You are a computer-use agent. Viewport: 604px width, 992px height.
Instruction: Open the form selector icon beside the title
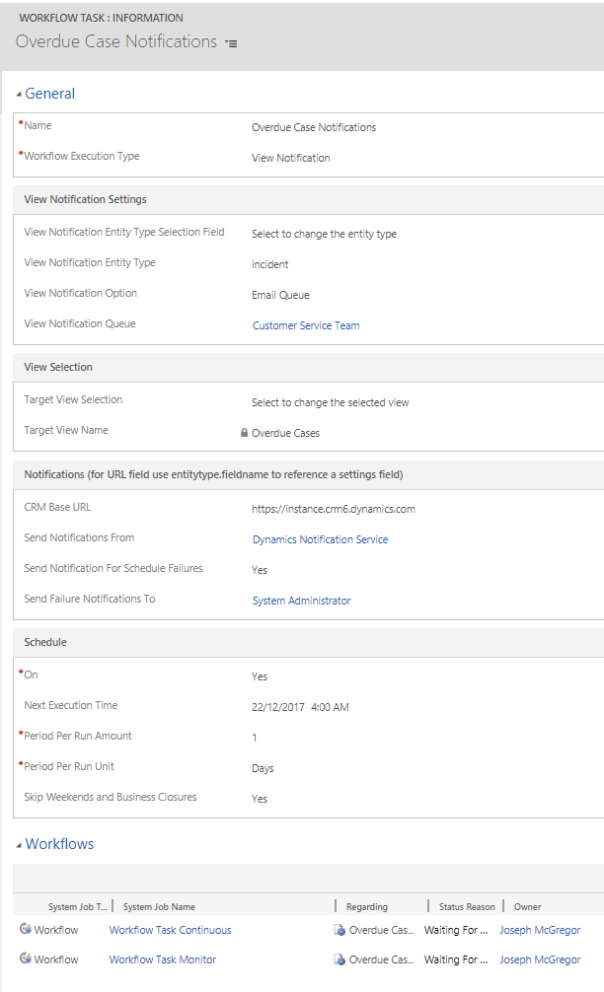coord(231,42)
